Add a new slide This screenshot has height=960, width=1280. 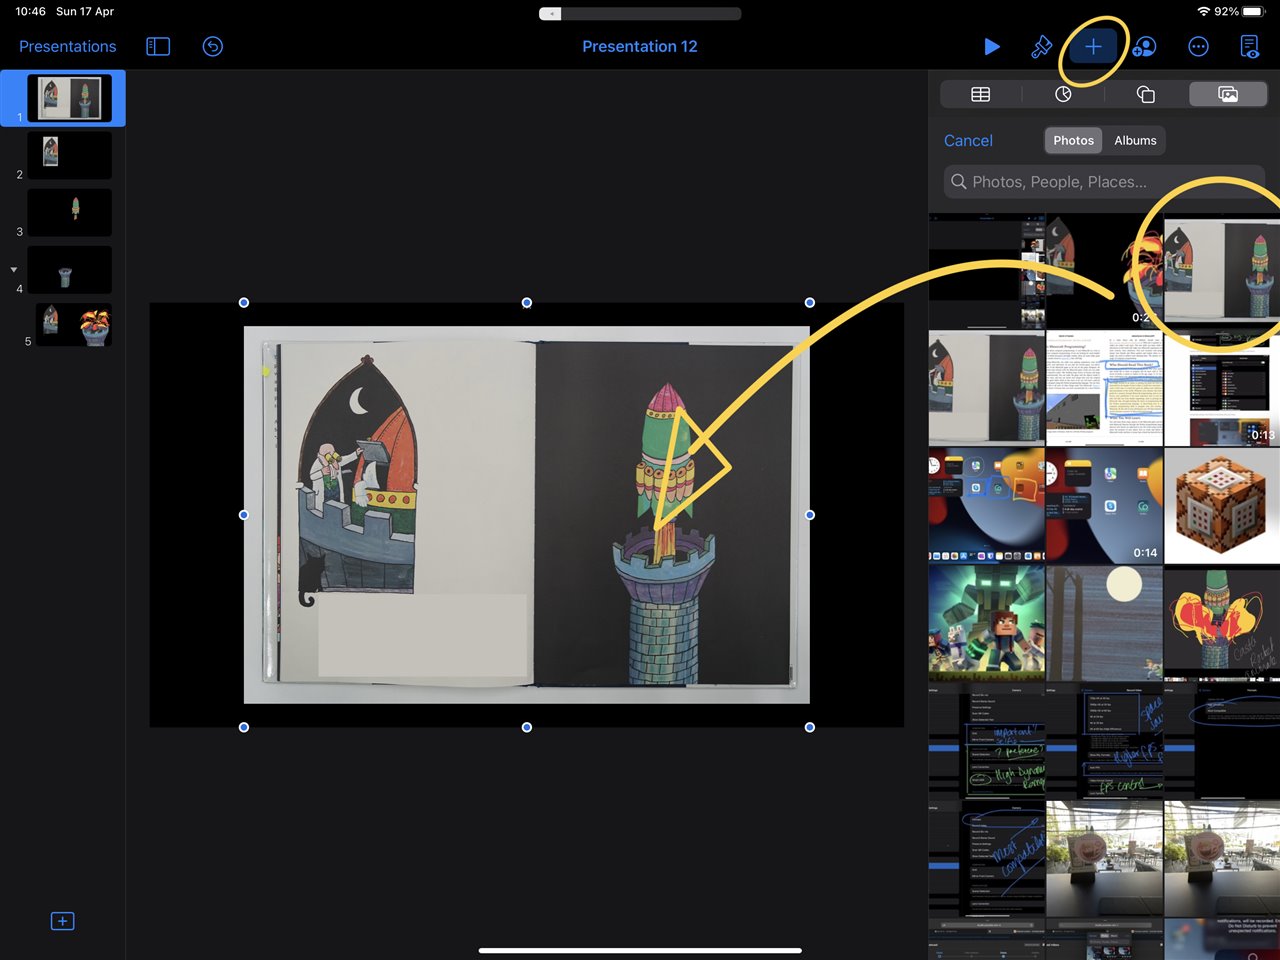[62, 921]
